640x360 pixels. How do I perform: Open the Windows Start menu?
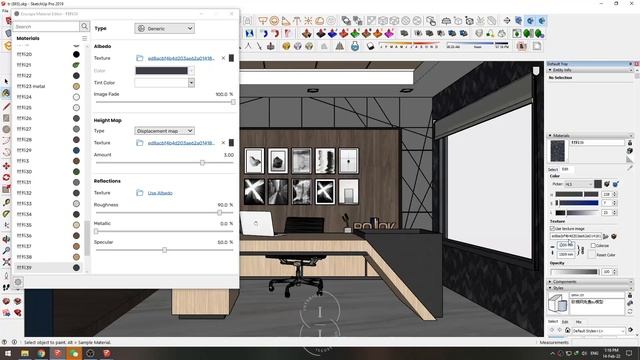tap(7, 353)
